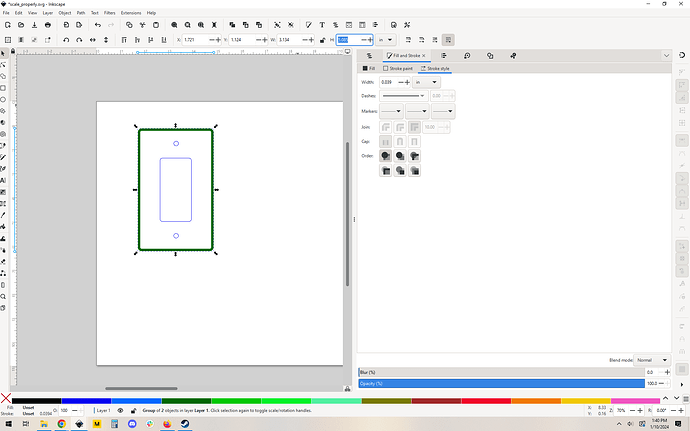Remove color with red X swatch
Screen dimensions: 690x431
coord(6,398)
